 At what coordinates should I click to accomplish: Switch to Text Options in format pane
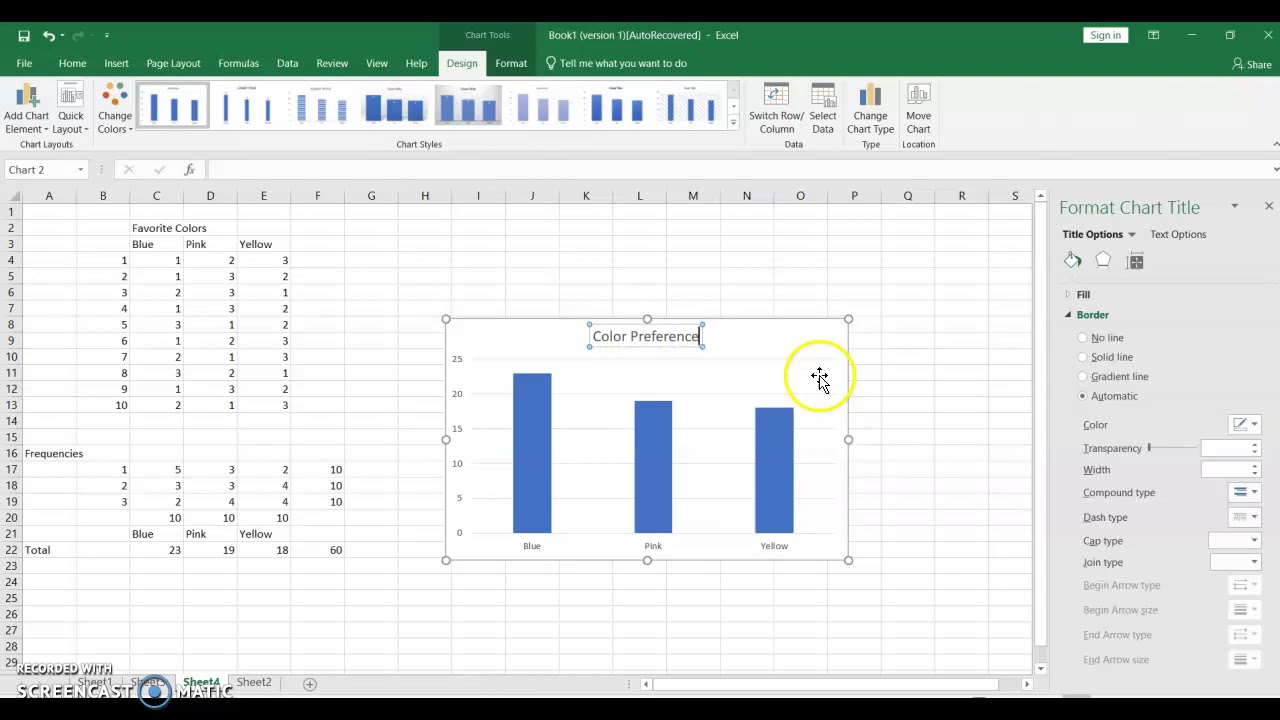point(1178,234)
